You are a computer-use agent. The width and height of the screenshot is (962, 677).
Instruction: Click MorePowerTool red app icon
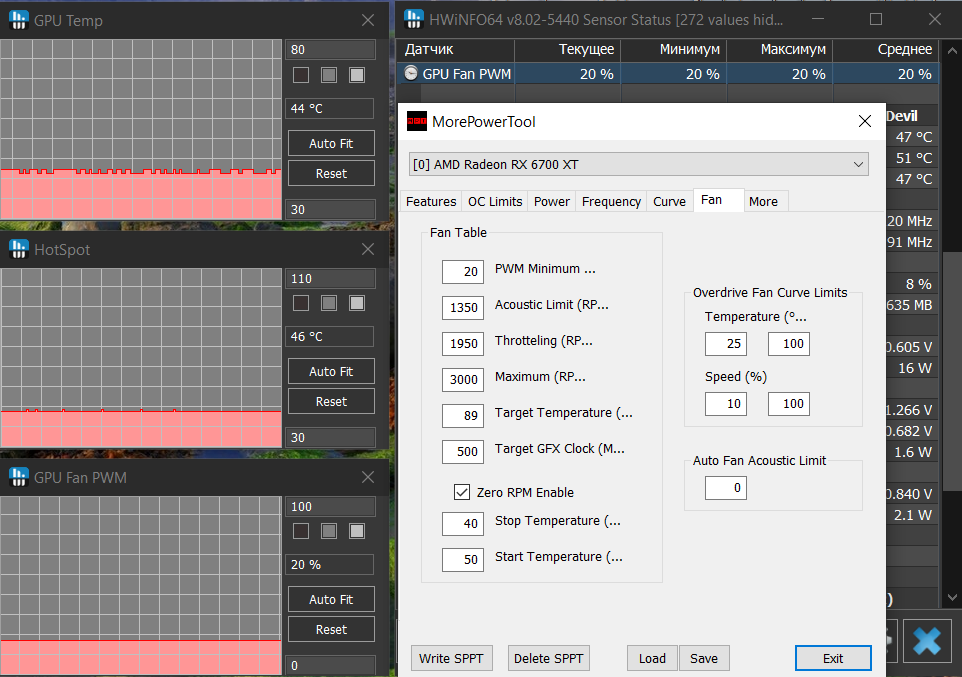tap(417, 121)
